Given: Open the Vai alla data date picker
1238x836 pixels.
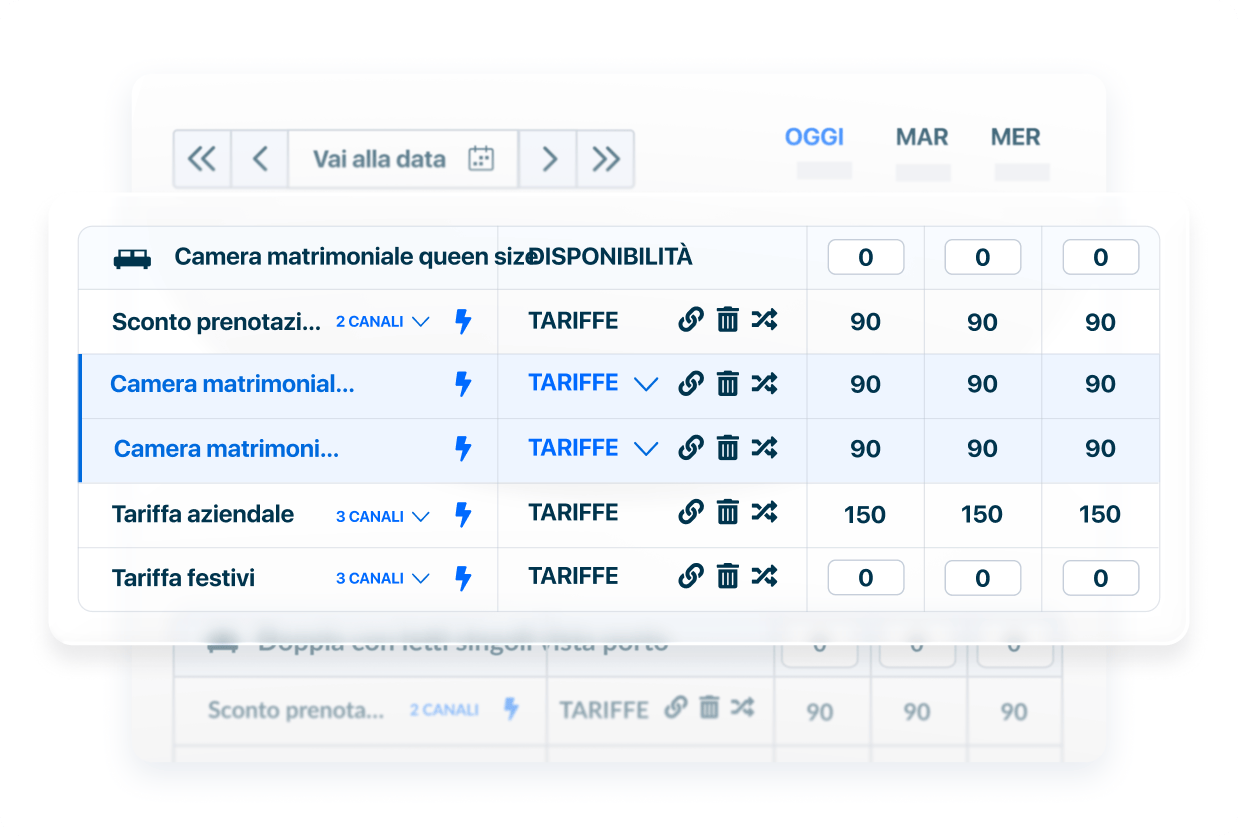Looking at the screenshot, I should click(403, 159).
